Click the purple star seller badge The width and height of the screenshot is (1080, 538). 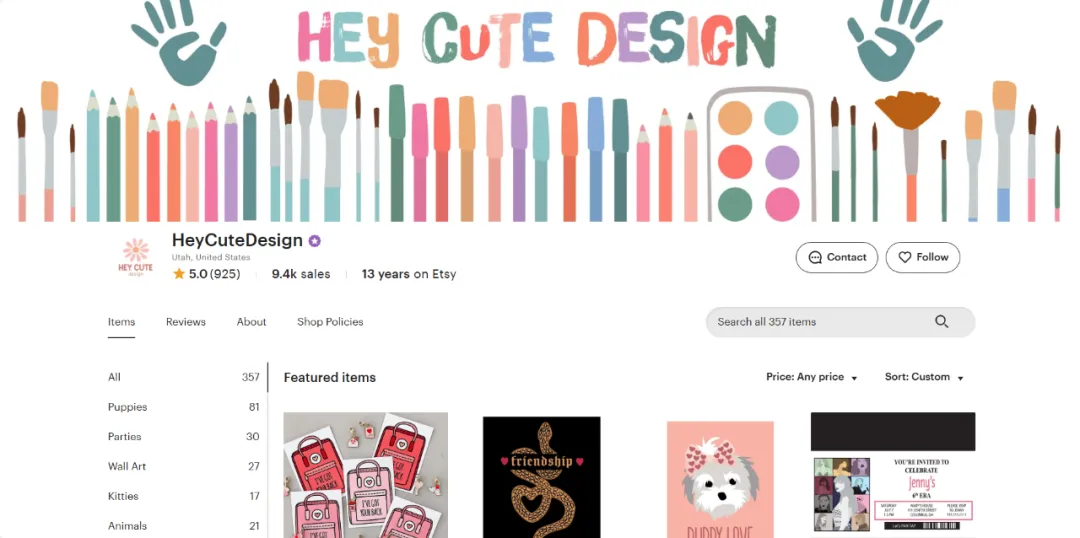pyautogui.click(x=314, y=241)
